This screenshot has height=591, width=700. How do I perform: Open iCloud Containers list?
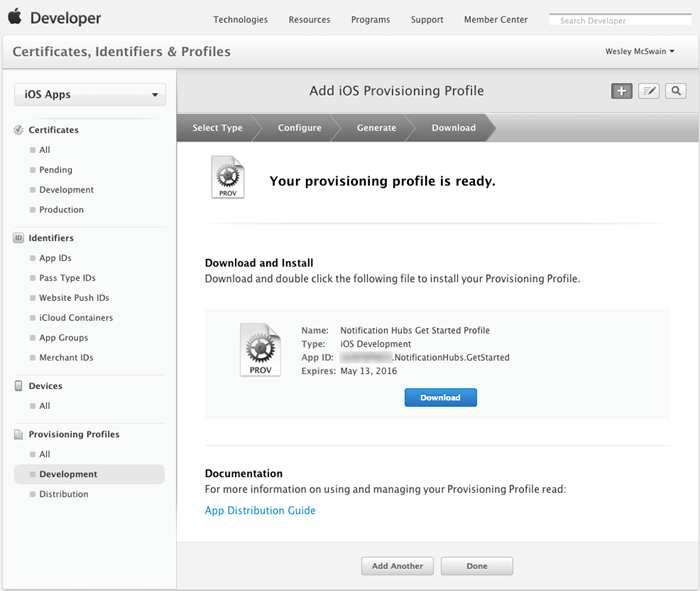(x=76, y=318)
